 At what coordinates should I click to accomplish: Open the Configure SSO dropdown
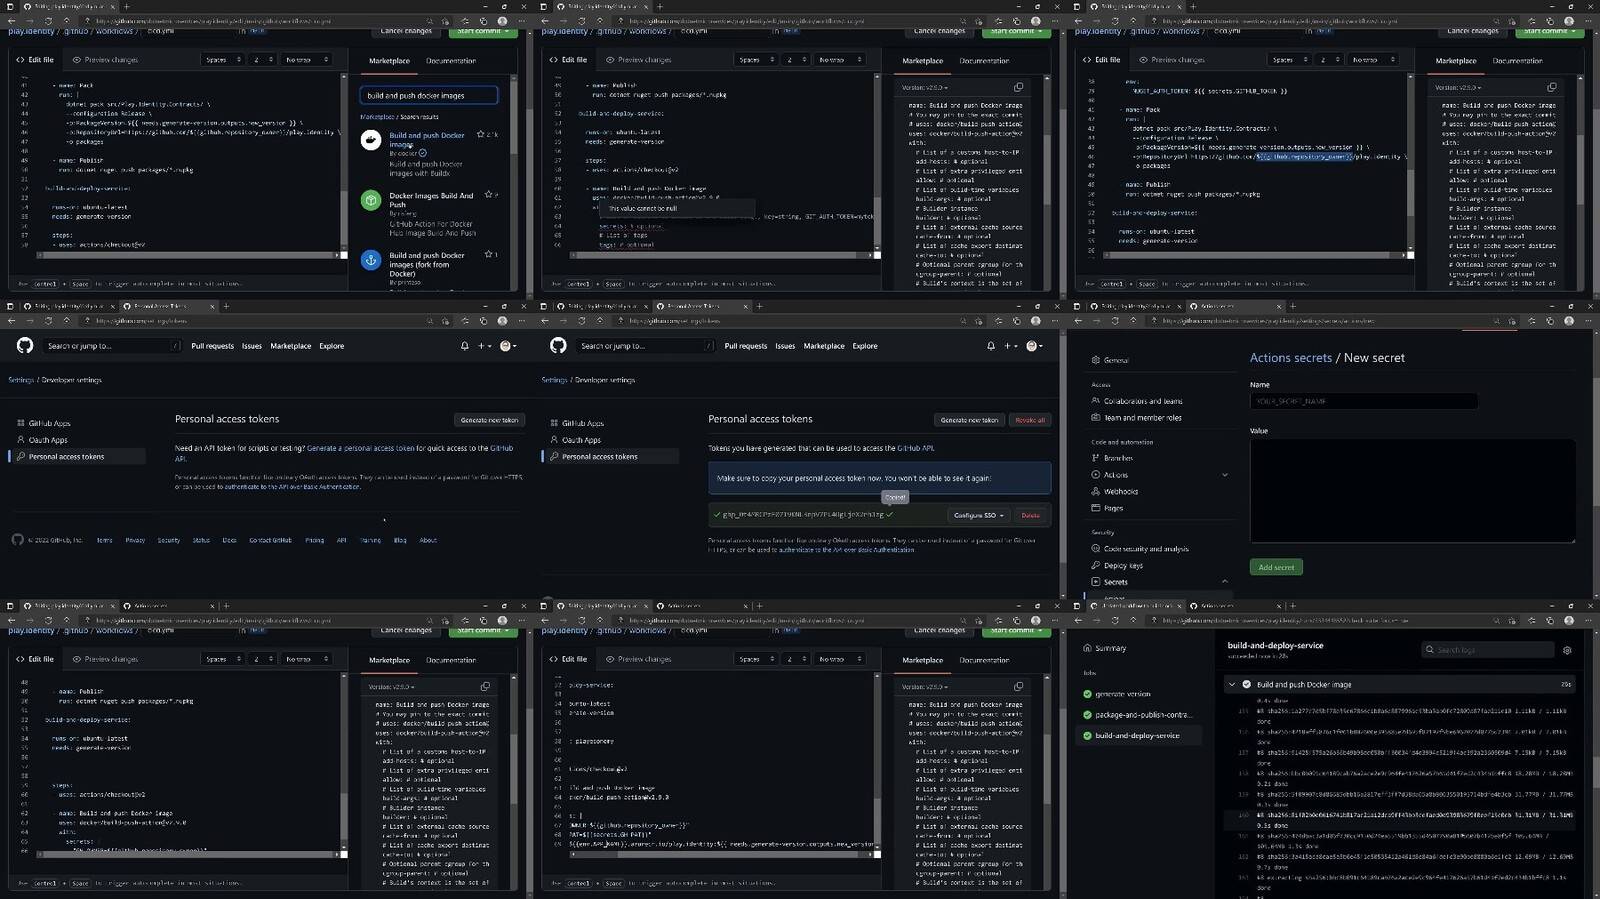(x=978, y=515)
